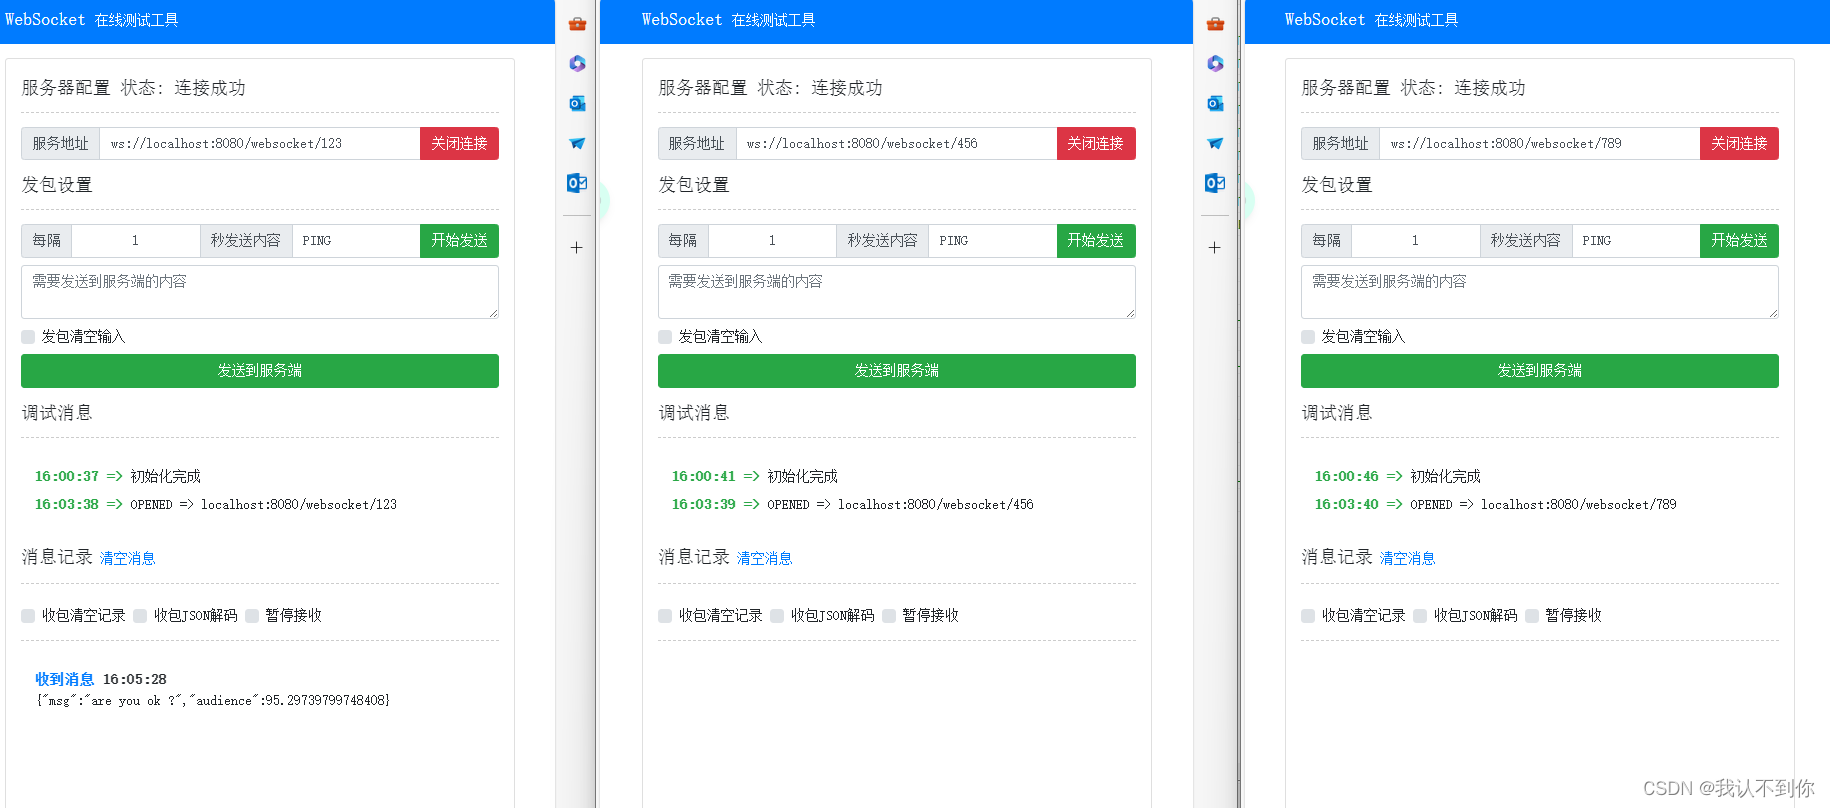This screenshot has height=808, width=1830.
Task: Toggle 发包清空输入 checkbox in the /123 window
Action: (x=28, y=337)
